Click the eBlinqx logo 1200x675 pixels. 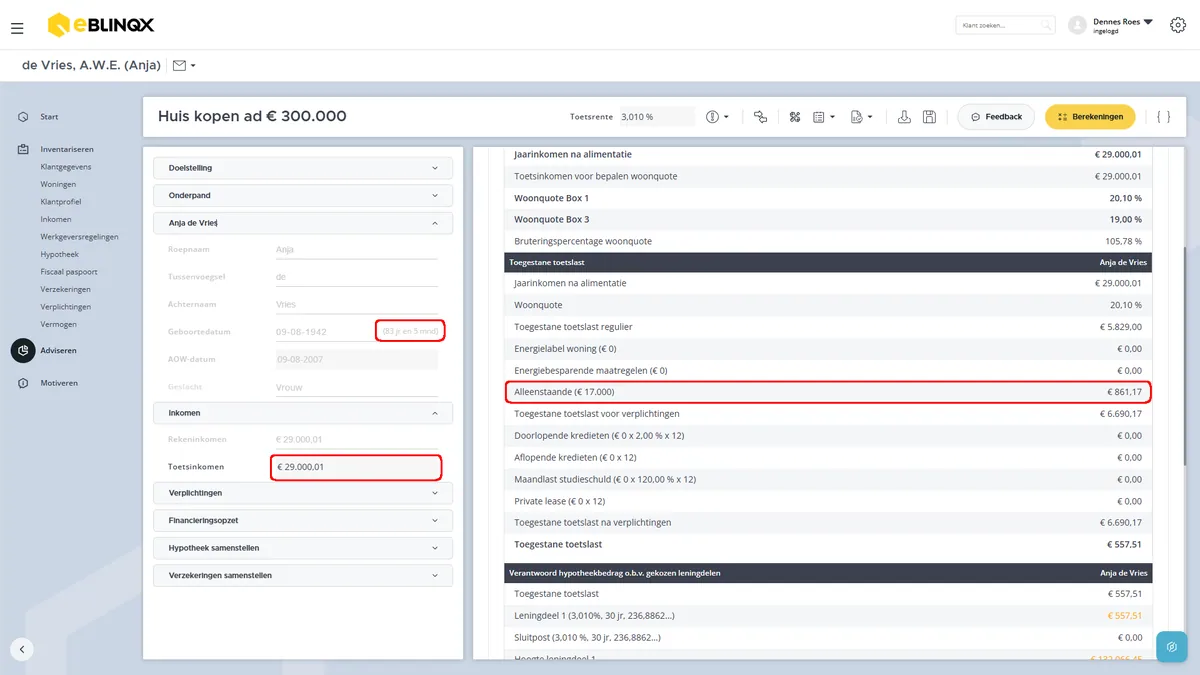tap(101, 25)
